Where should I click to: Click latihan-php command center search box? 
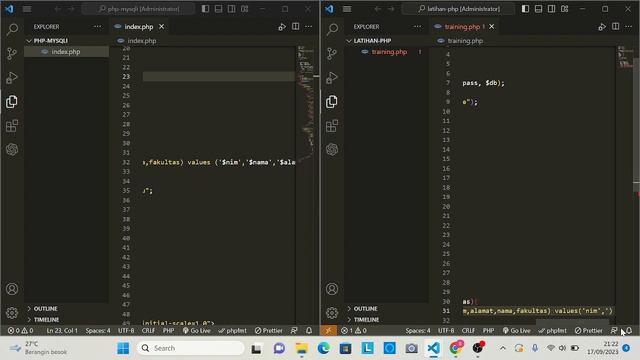point(458,9)
